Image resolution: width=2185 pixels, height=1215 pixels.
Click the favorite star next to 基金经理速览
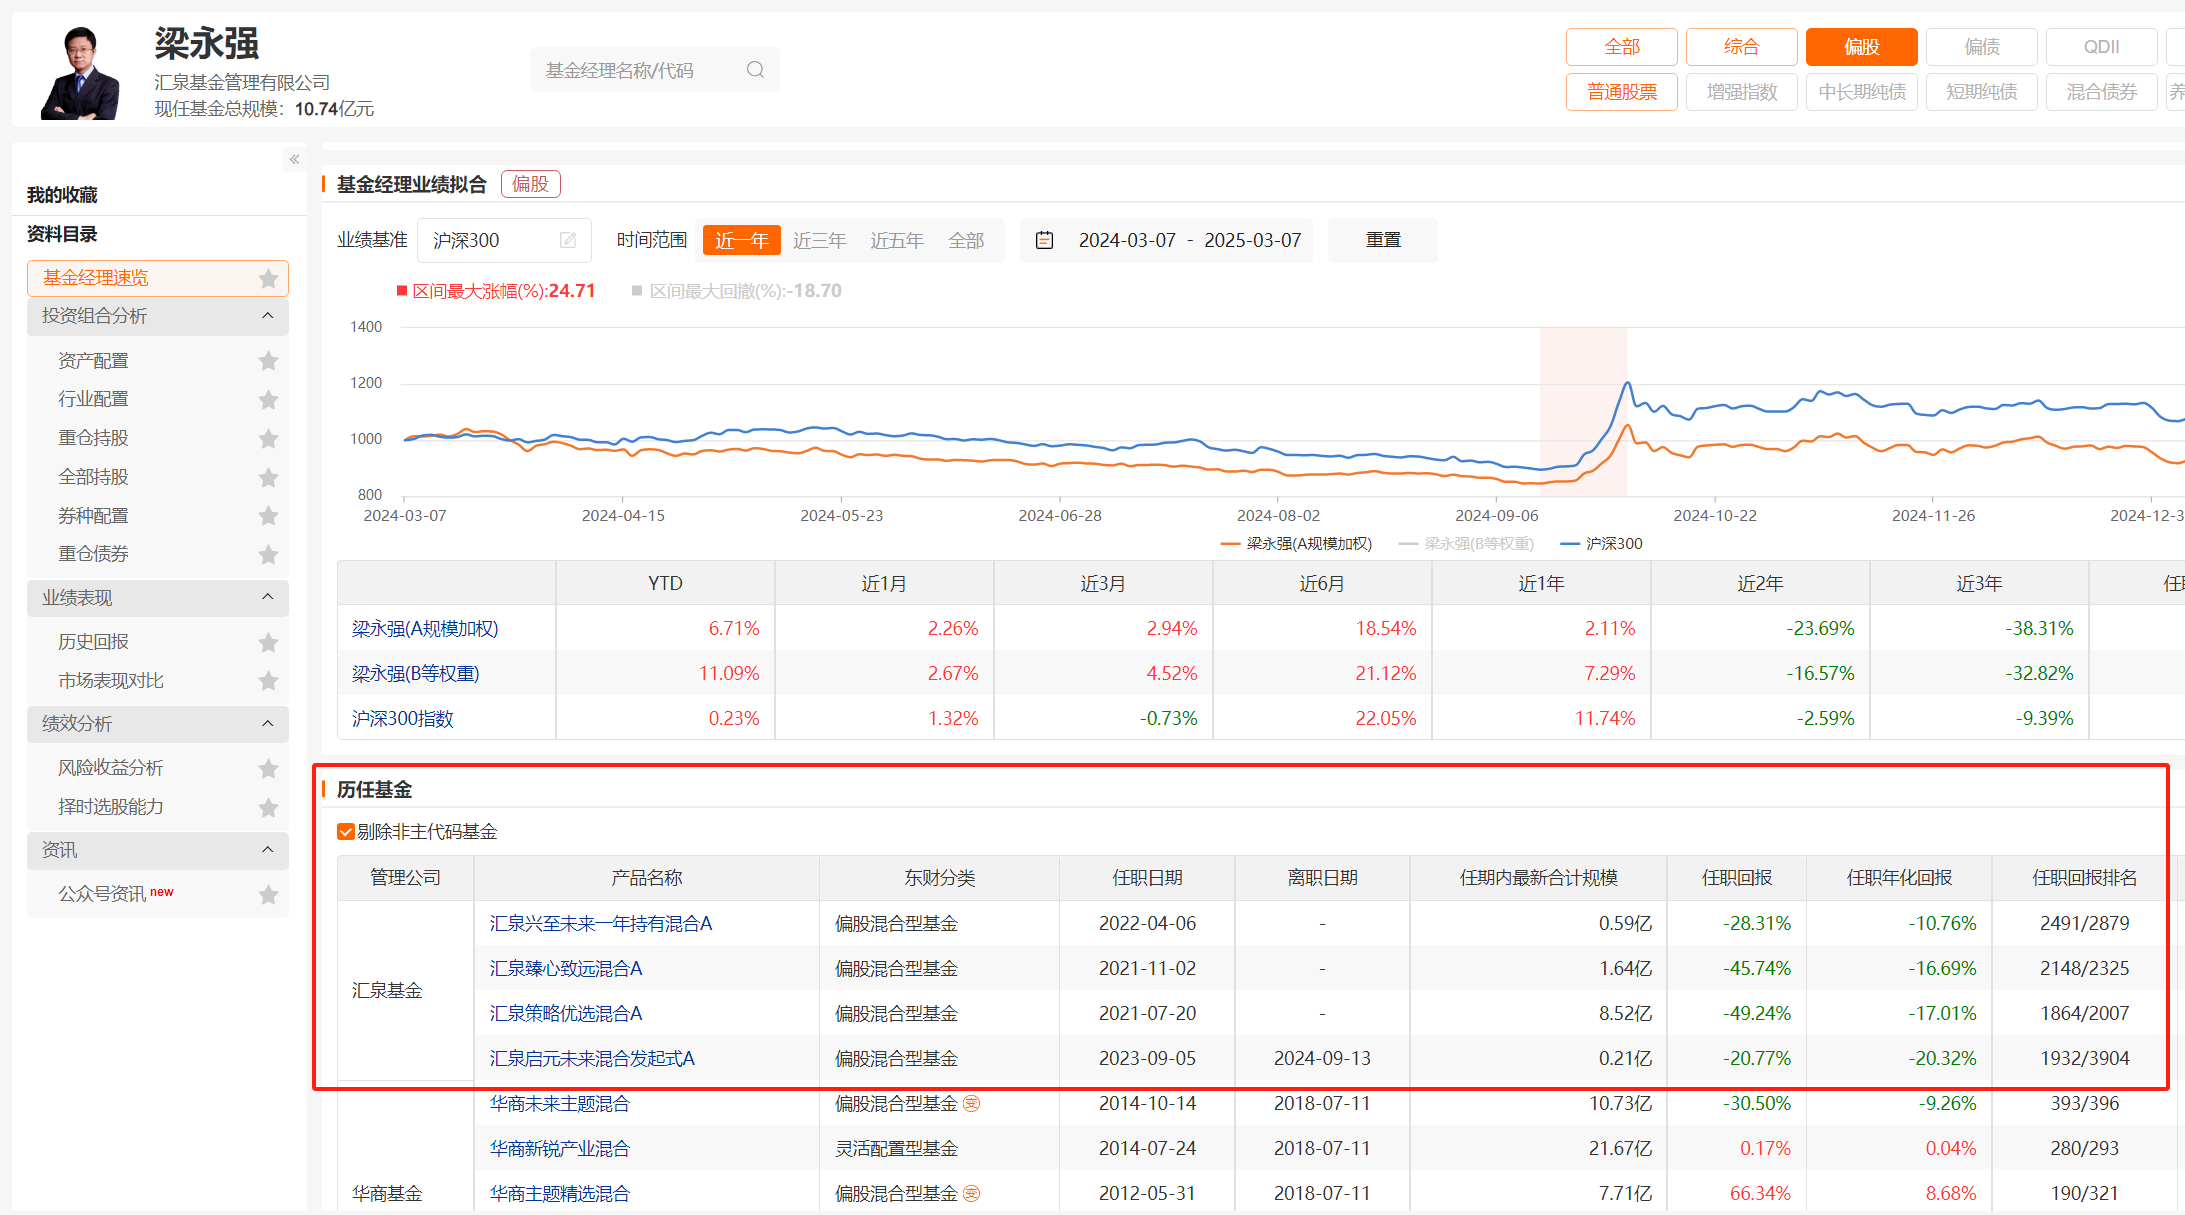tap(268, 278)
